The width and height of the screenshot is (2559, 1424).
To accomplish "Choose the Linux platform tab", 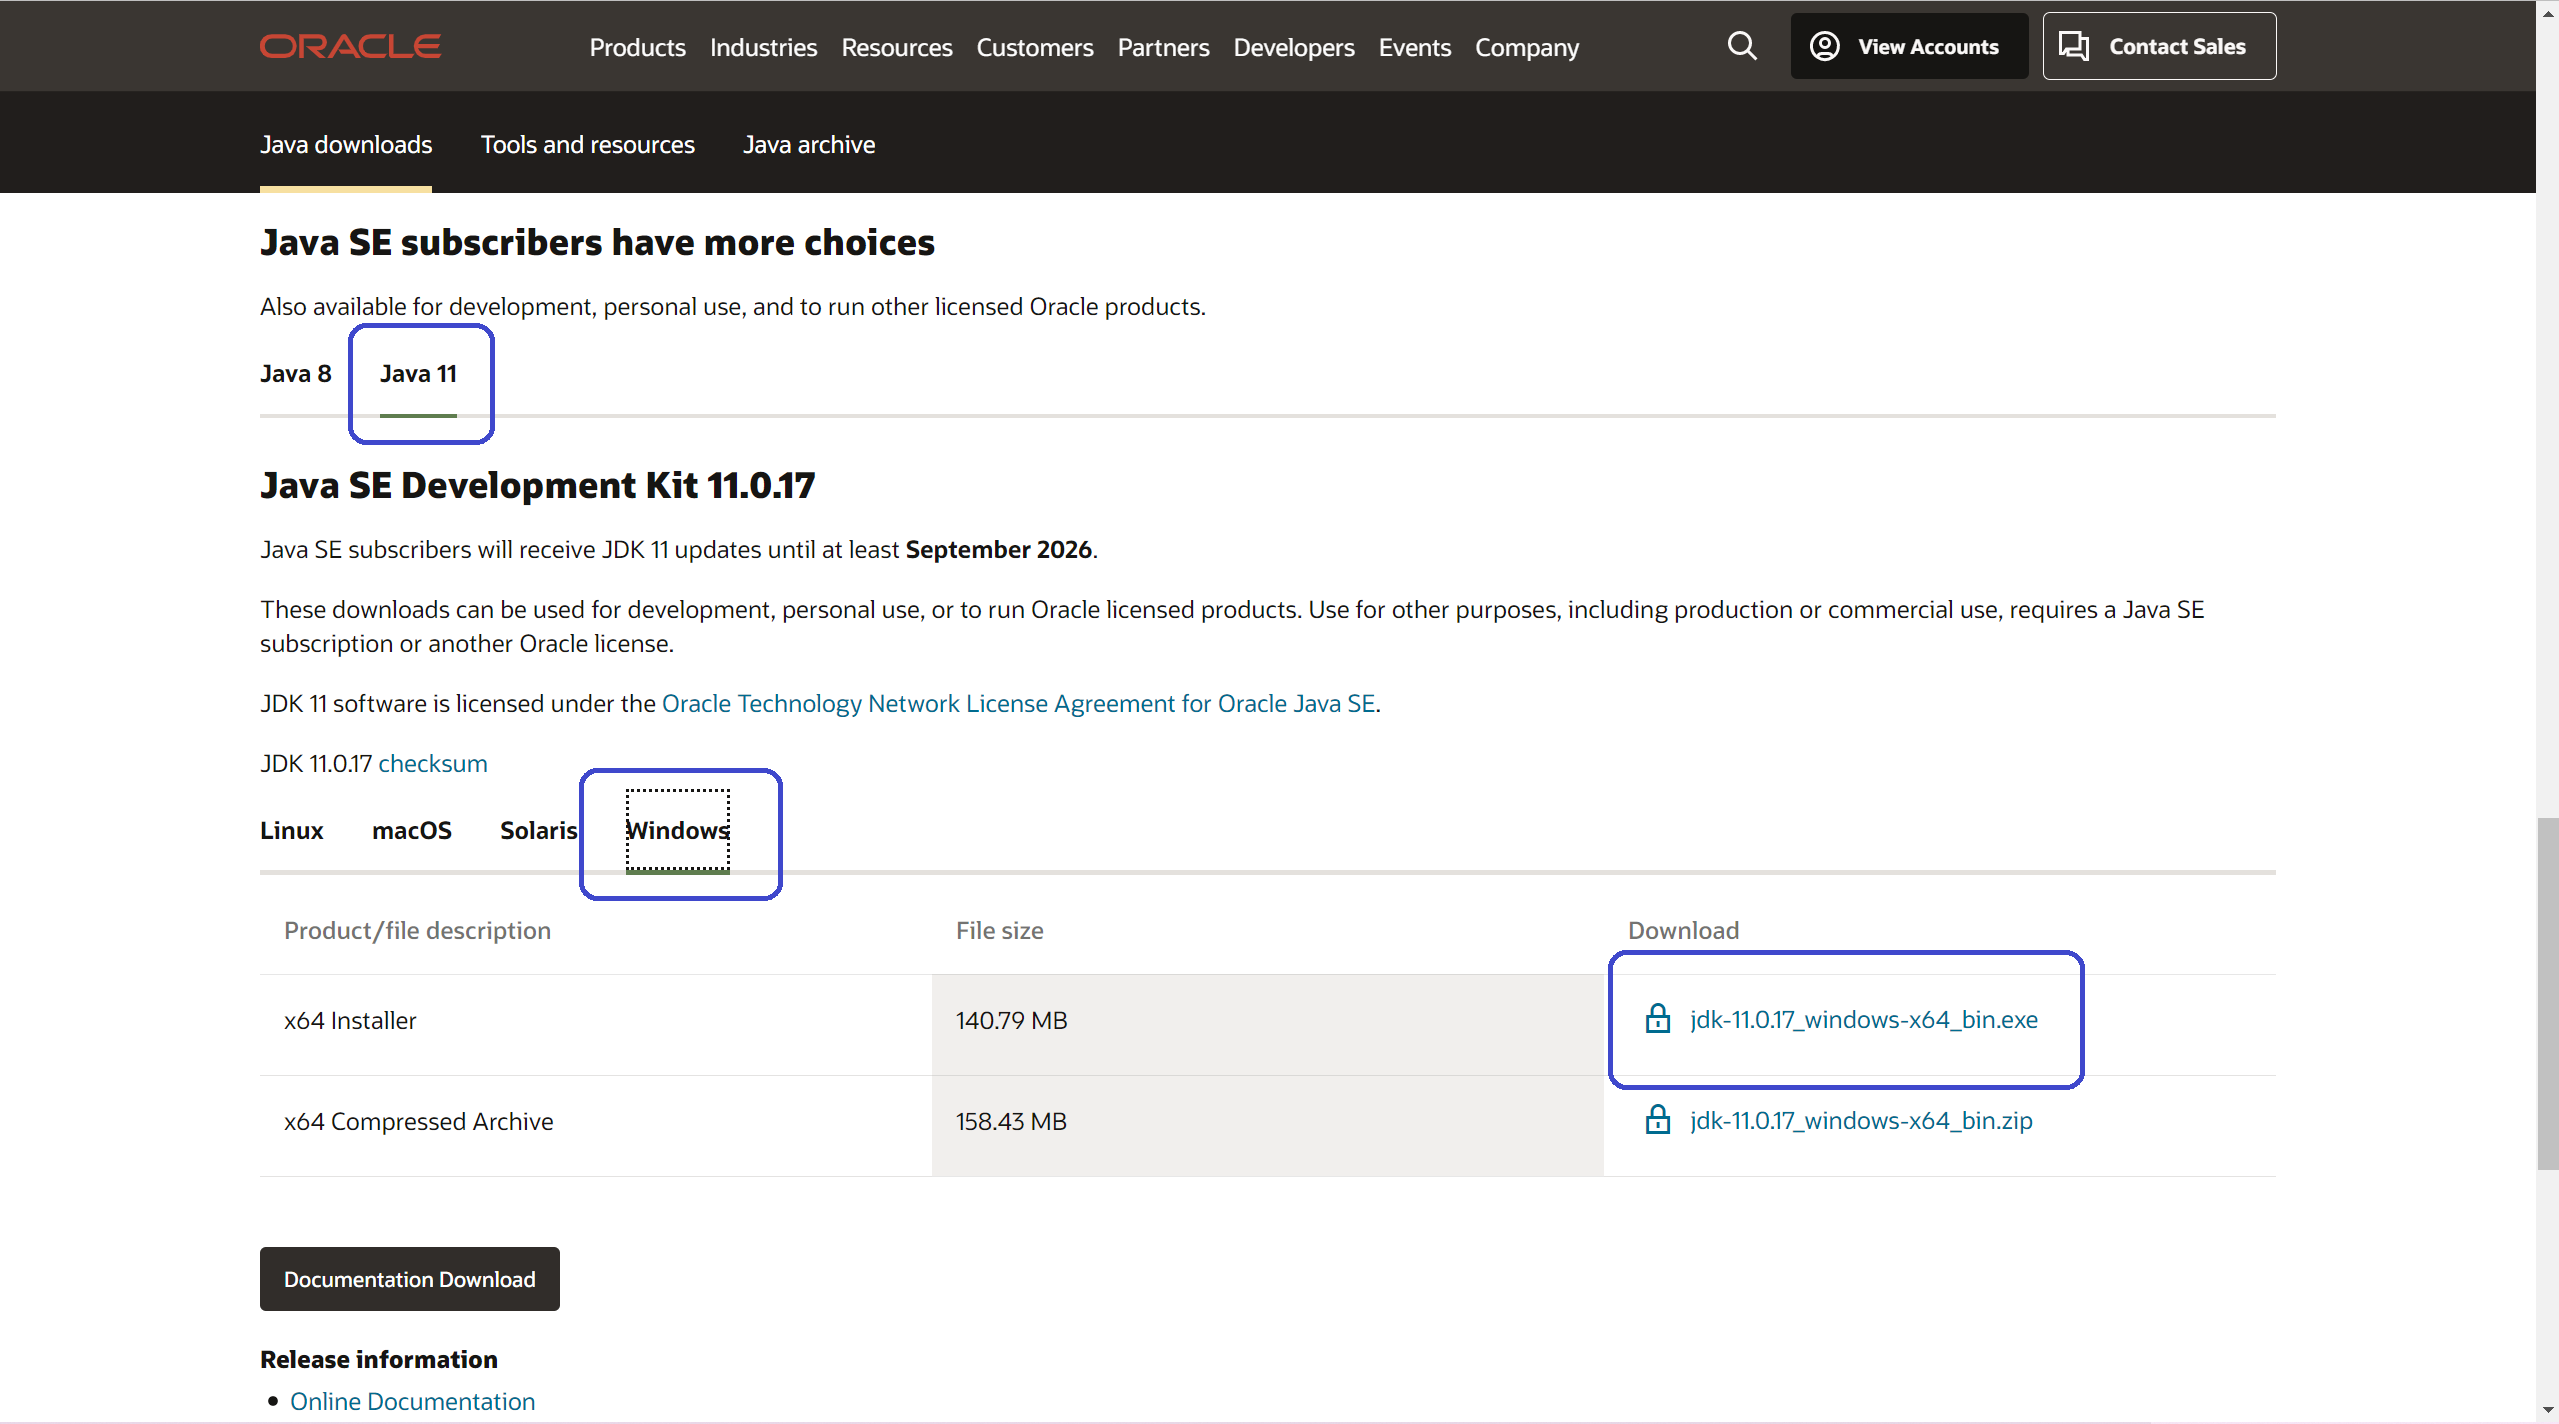I will point(291,830).
